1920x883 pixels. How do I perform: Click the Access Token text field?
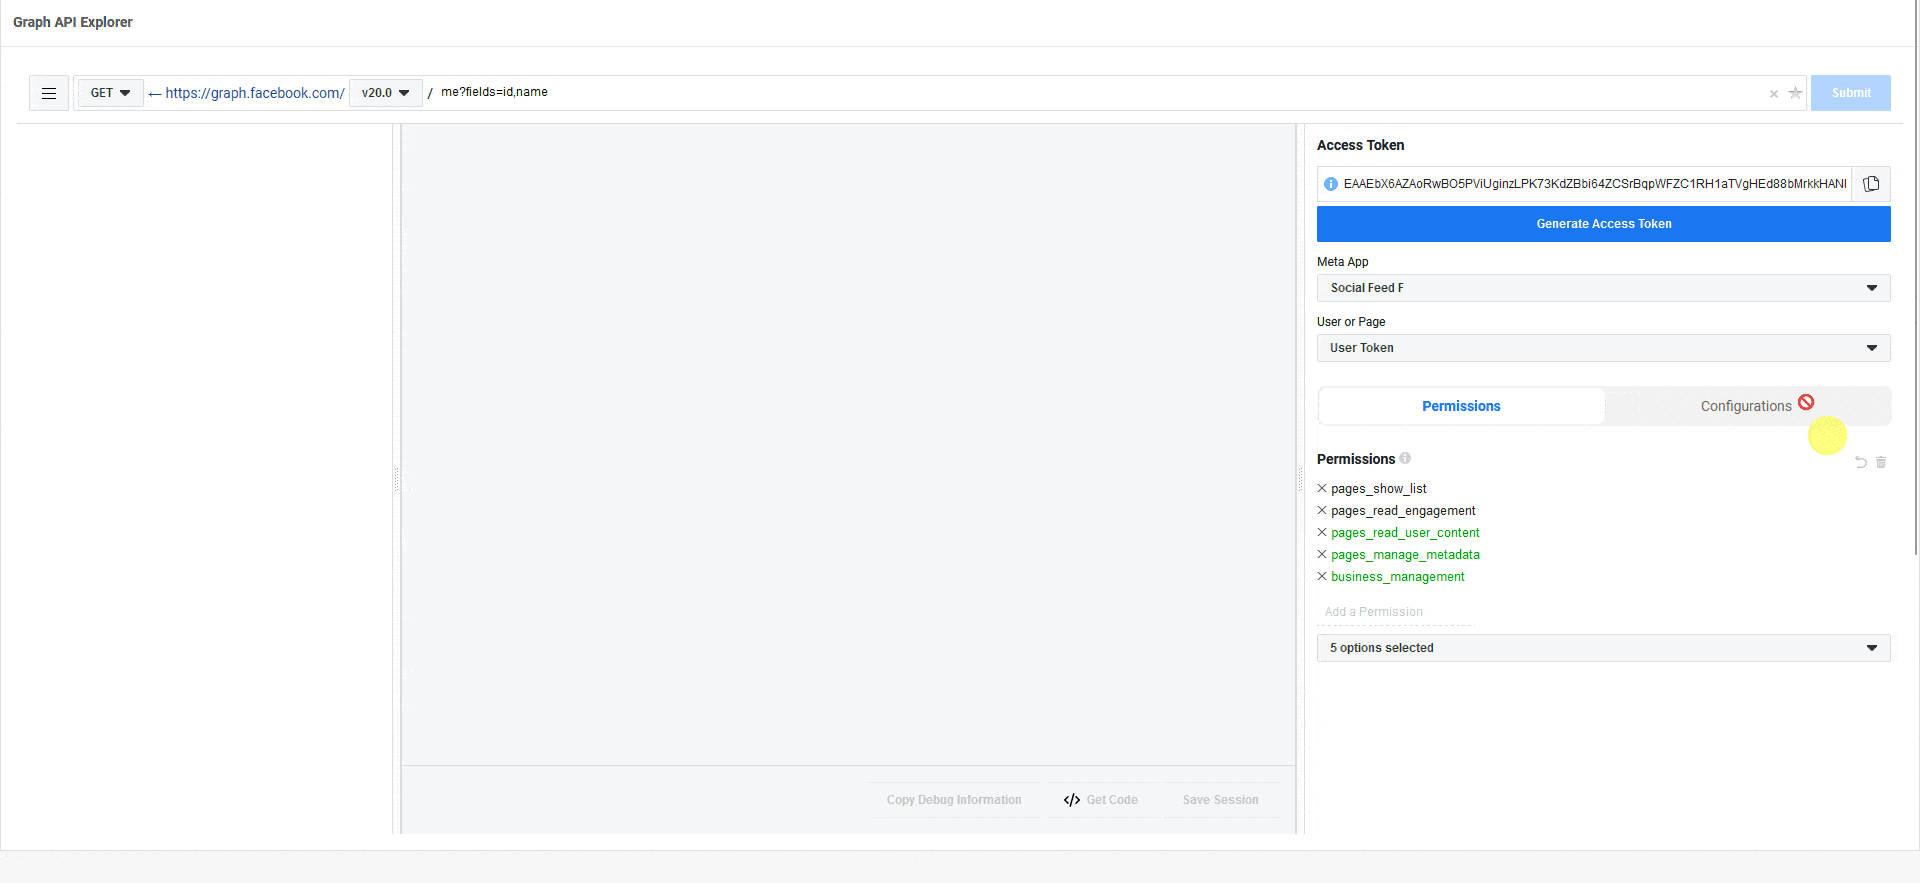pyautogui.click(x=1595, y=184)
